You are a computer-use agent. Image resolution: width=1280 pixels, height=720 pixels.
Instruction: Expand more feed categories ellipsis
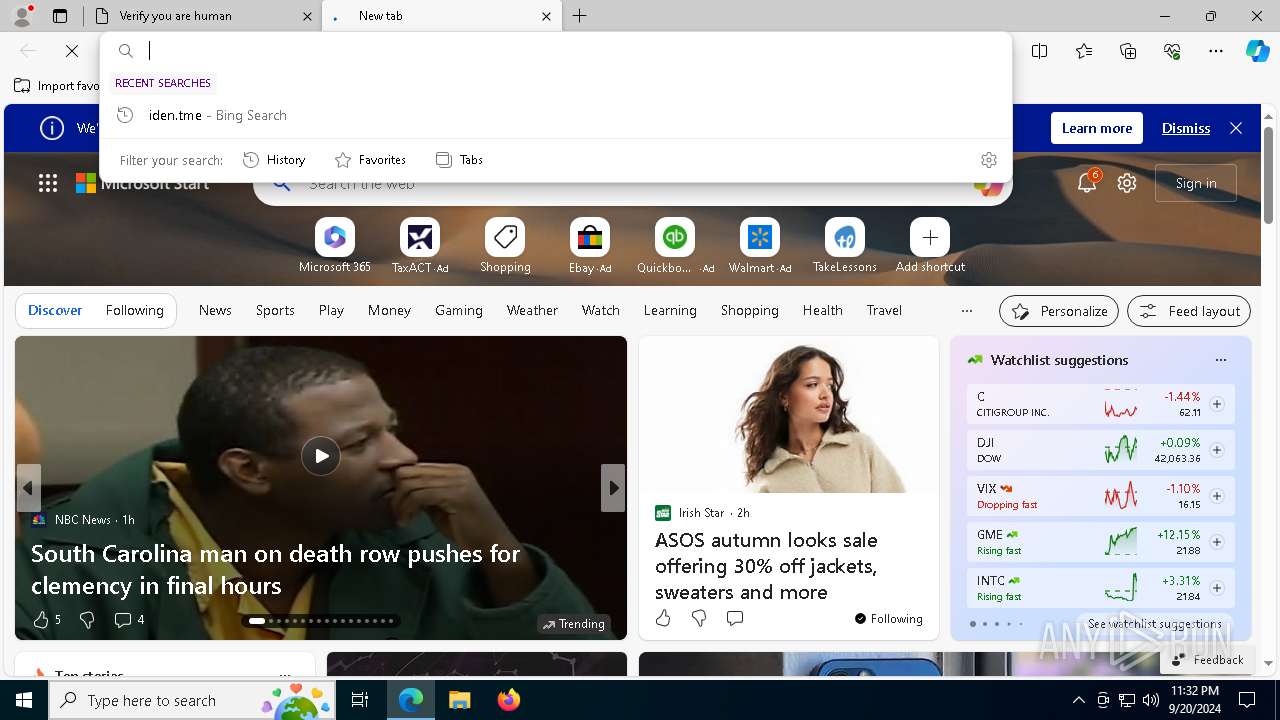[966, 311]
